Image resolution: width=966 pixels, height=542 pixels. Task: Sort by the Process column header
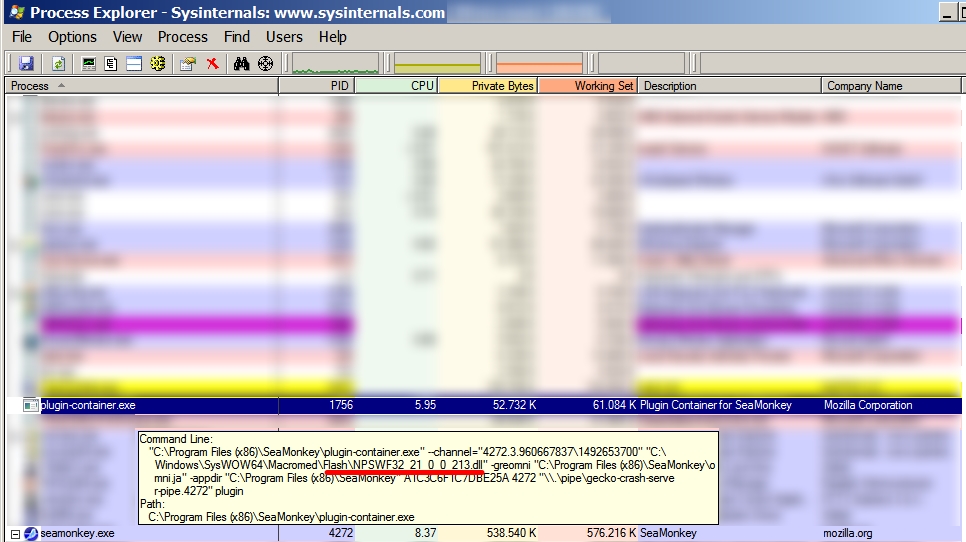click(x=142, y=86)
